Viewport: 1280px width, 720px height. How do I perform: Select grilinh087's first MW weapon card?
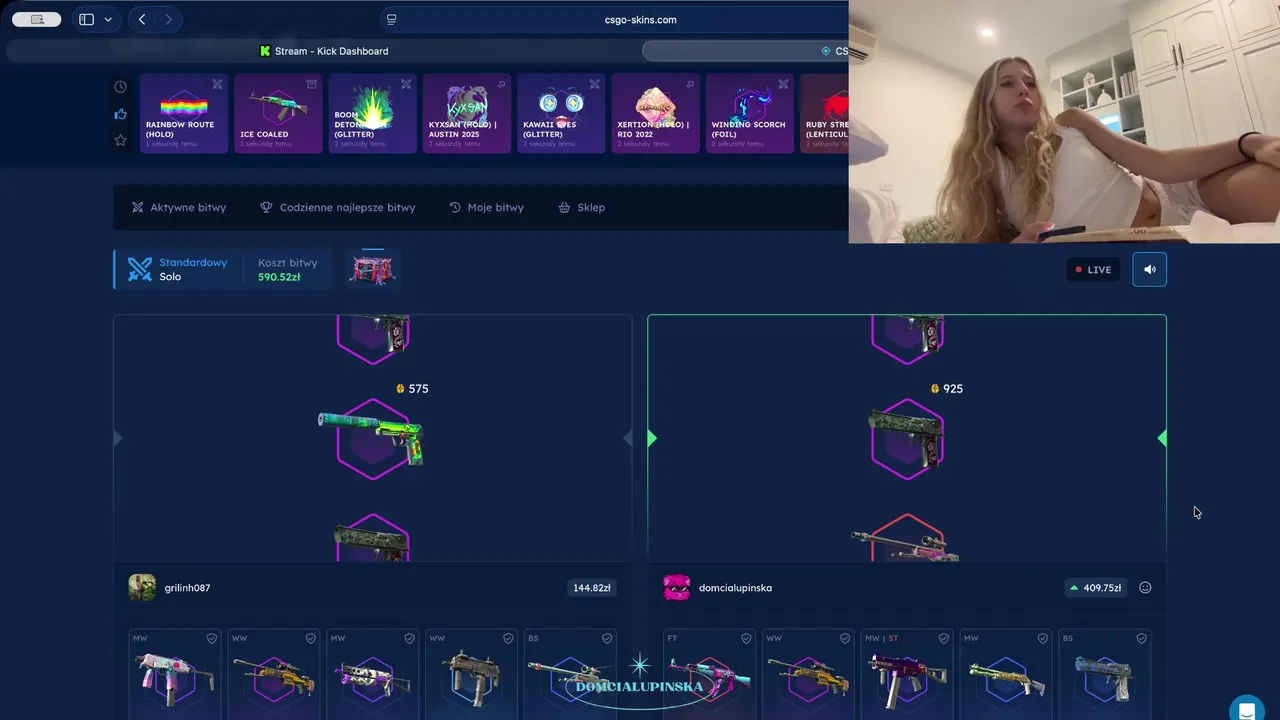pos(175,674)
